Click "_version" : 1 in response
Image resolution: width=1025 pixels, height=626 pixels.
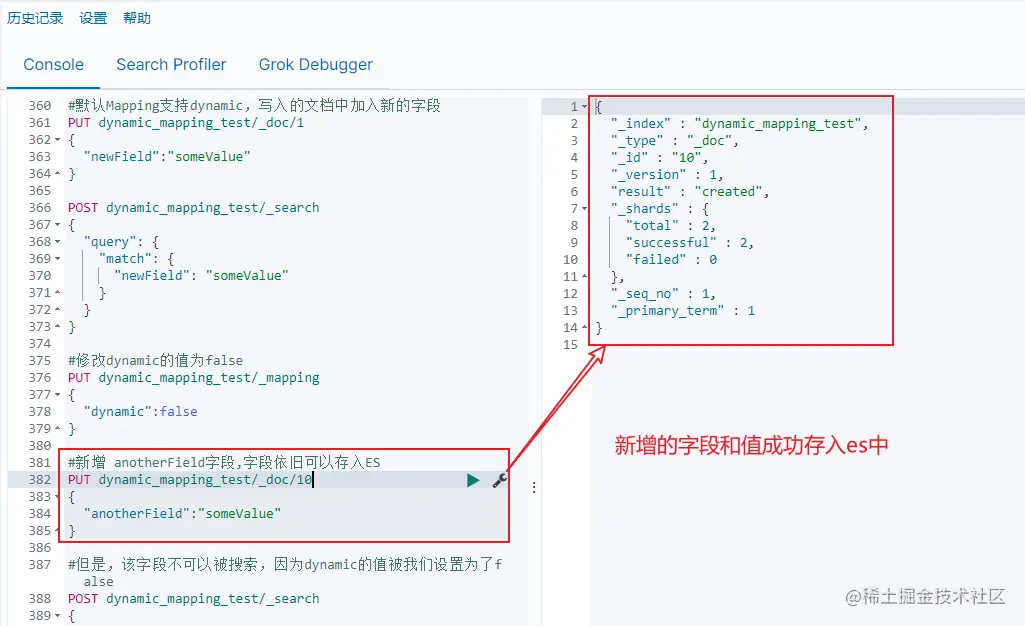(x=667, y=174)
